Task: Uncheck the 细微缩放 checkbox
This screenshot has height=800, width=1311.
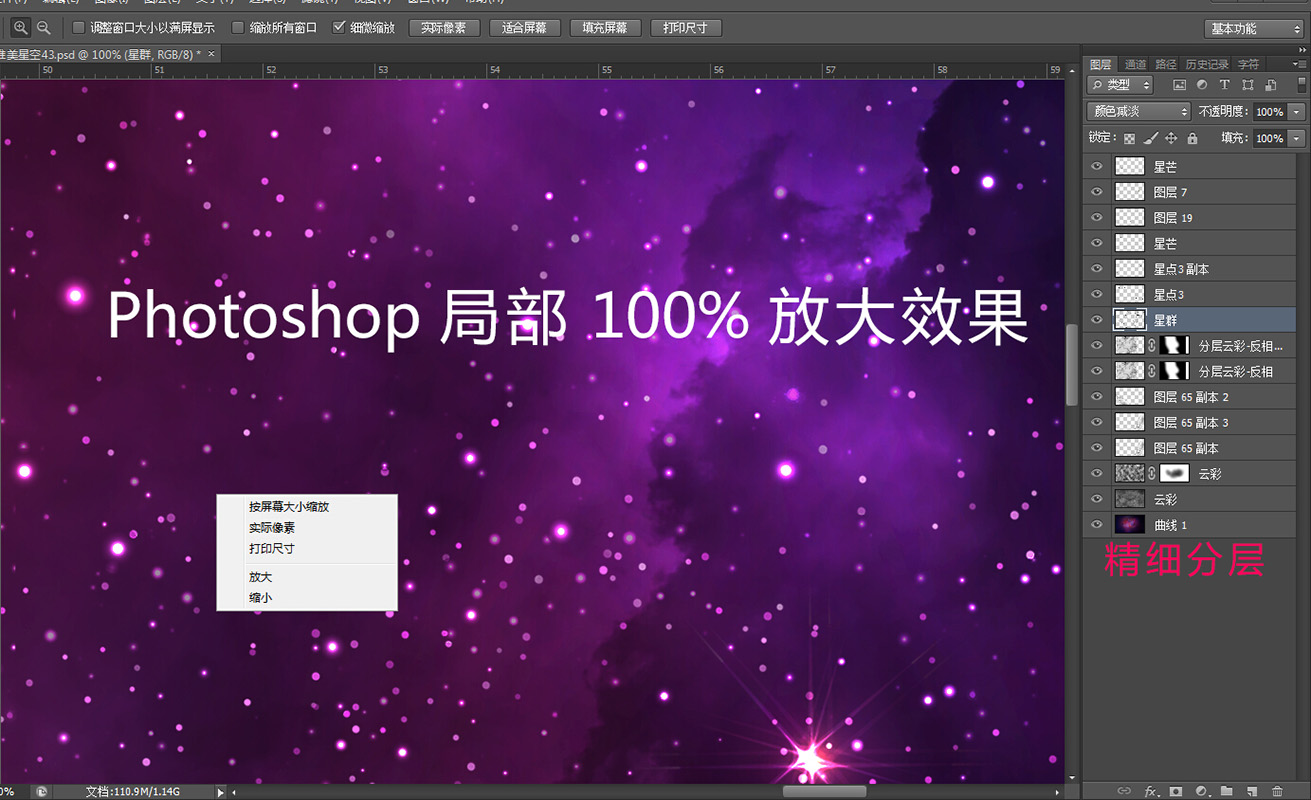Action: click(x=339, y=28)
